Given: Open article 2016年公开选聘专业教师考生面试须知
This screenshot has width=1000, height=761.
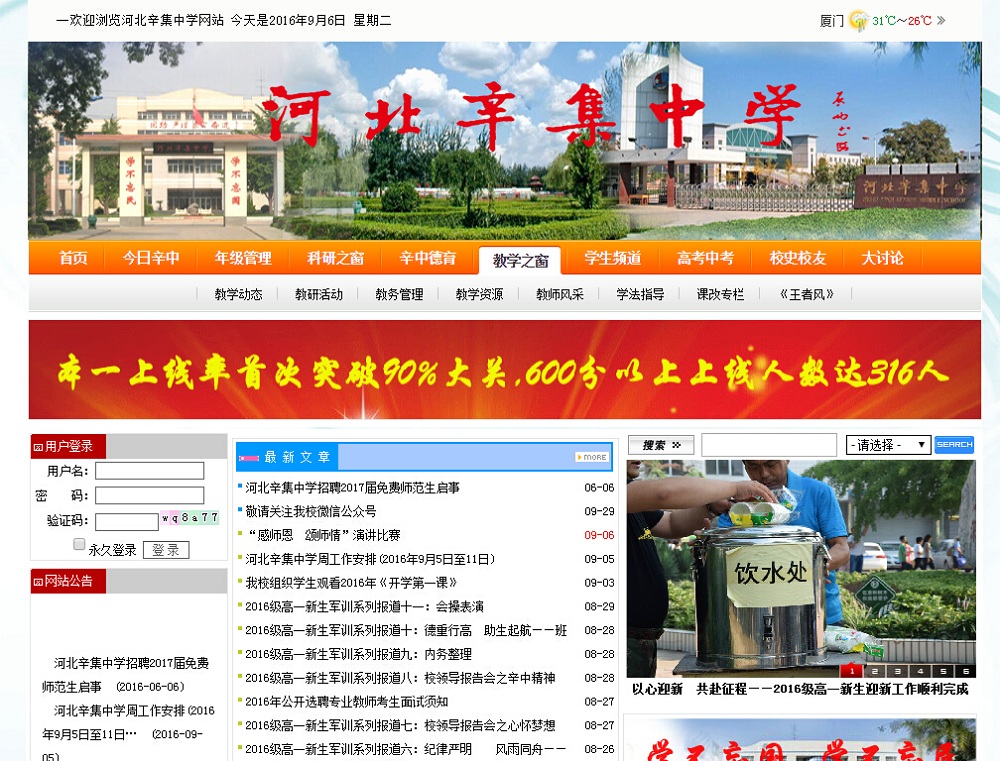Looking at the screenshot, I should (x=346, y=702).
